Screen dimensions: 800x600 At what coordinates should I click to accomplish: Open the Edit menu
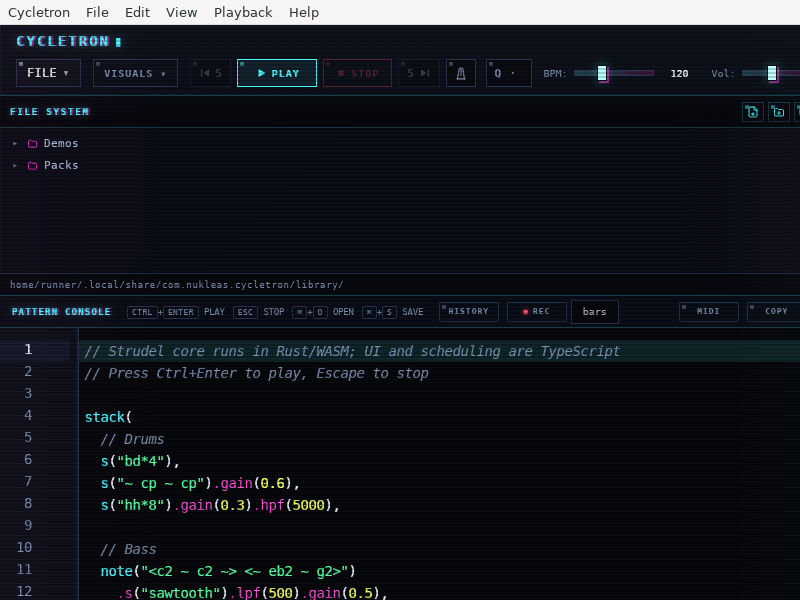pyautogui.click(x=137, y=12)
